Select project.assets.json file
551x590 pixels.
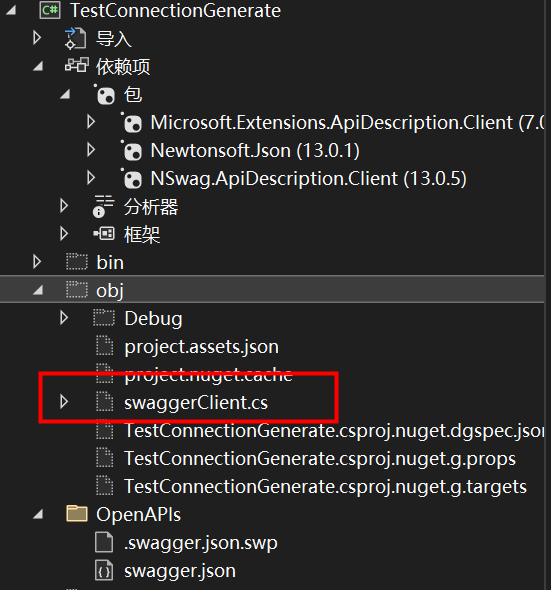(201, 347)
